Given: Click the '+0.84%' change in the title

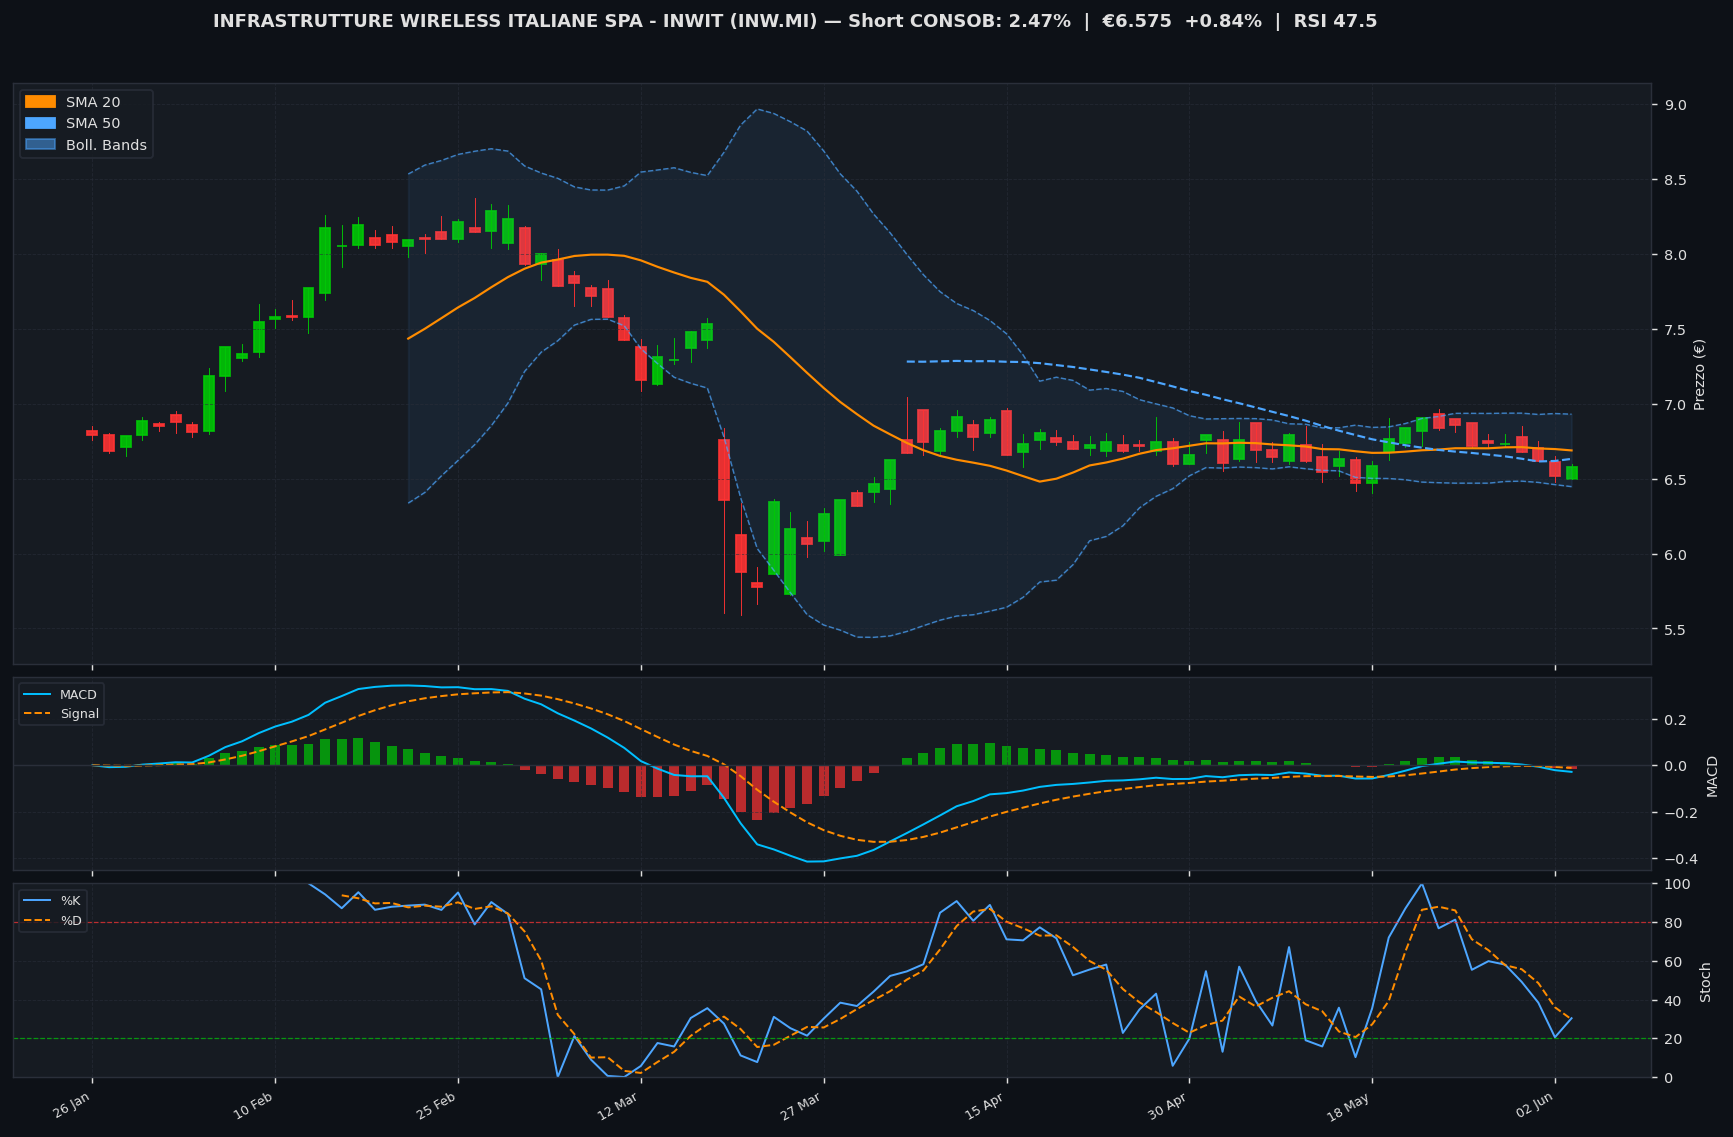Looking at the screenshot, I should click(x=1223, y=21).
